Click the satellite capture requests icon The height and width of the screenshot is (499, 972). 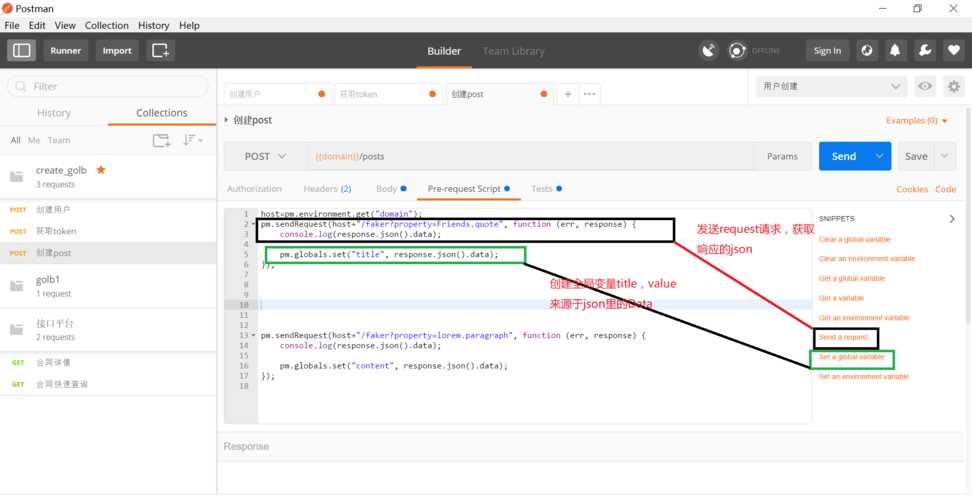tap(709, 51)
